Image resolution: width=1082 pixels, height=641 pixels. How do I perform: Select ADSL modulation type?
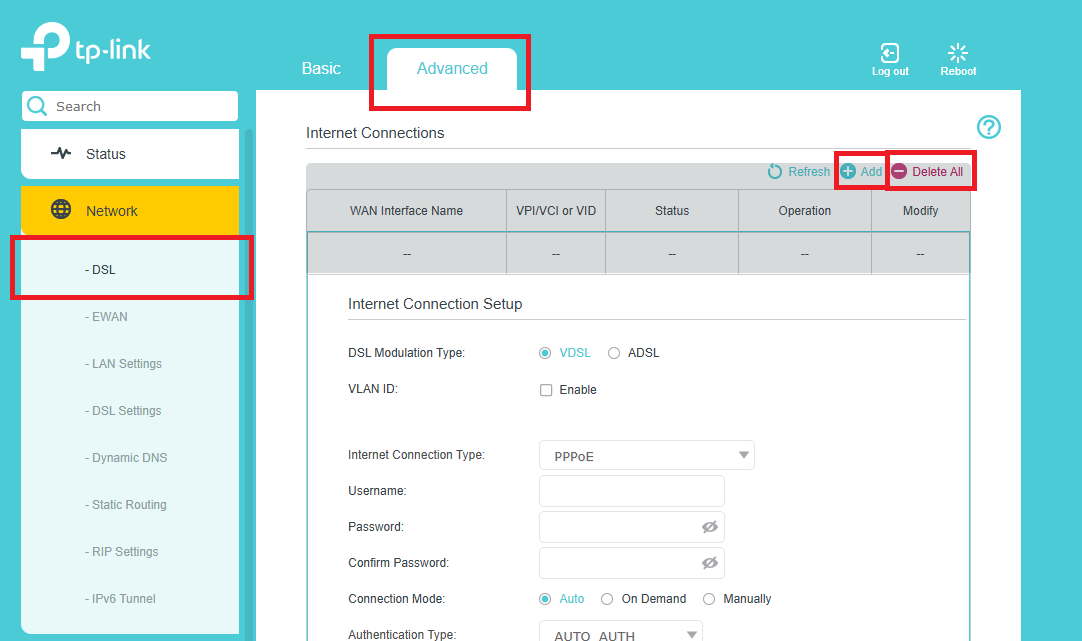613,352
